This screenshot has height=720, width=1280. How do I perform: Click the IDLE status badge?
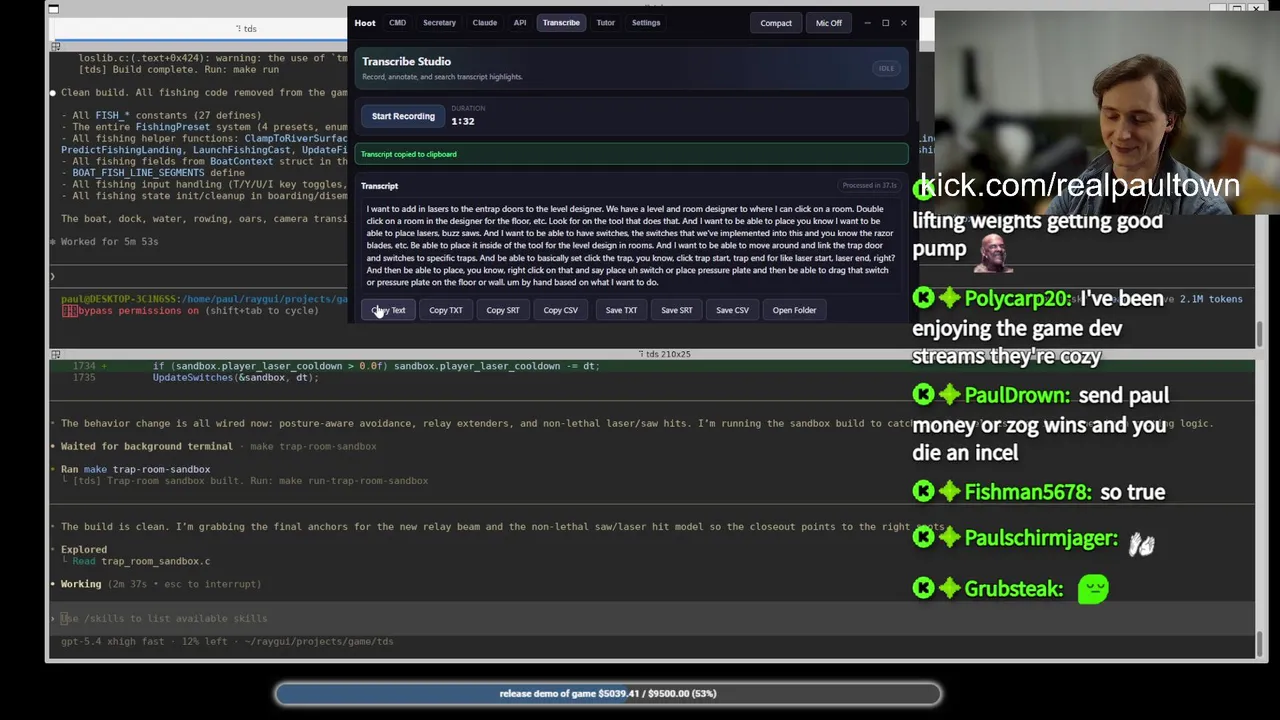click(x=886, y=68)
